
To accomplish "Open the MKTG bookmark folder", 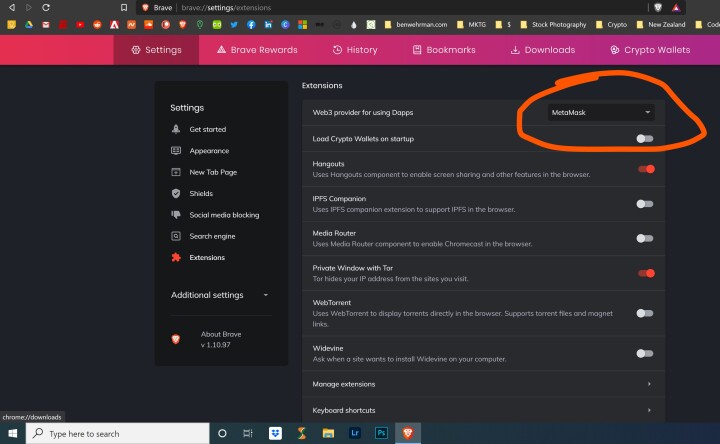I will (x=472, y=24).
